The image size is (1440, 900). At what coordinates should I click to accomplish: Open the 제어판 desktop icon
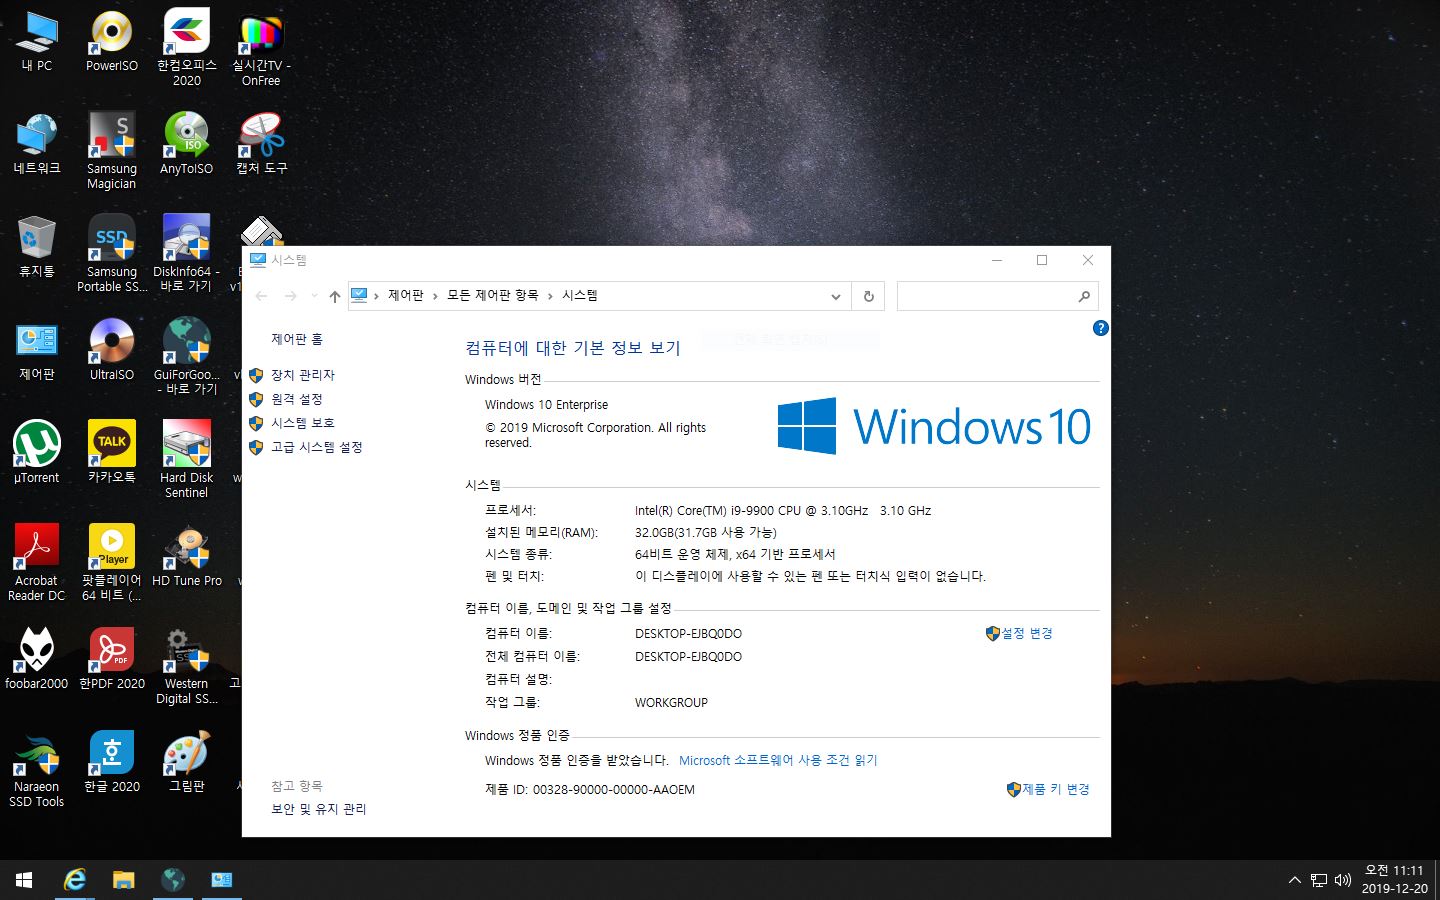pos(37,351)
